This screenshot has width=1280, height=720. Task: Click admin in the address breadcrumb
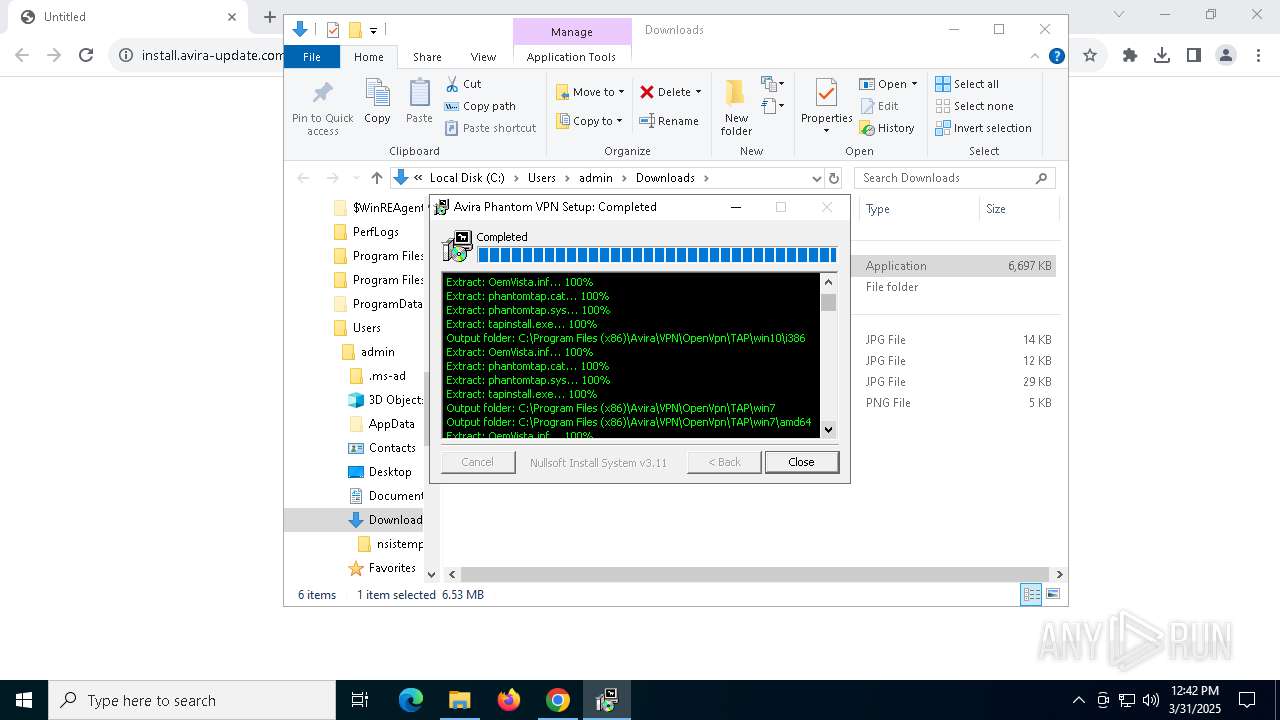[x=595, y=178]
